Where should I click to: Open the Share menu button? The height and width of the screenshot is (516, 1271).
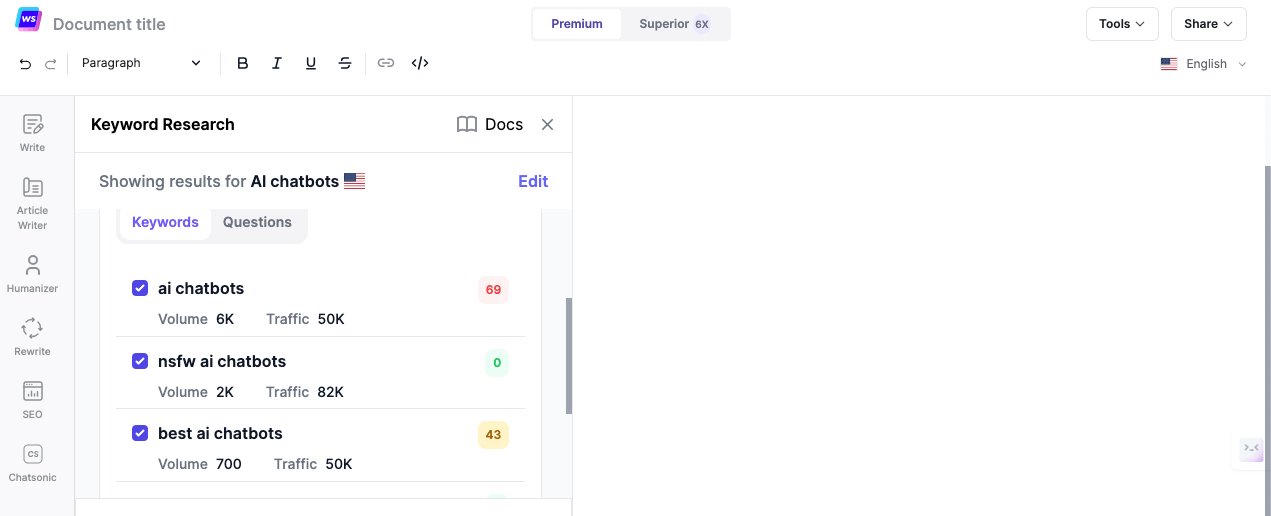coord(1208,24)
